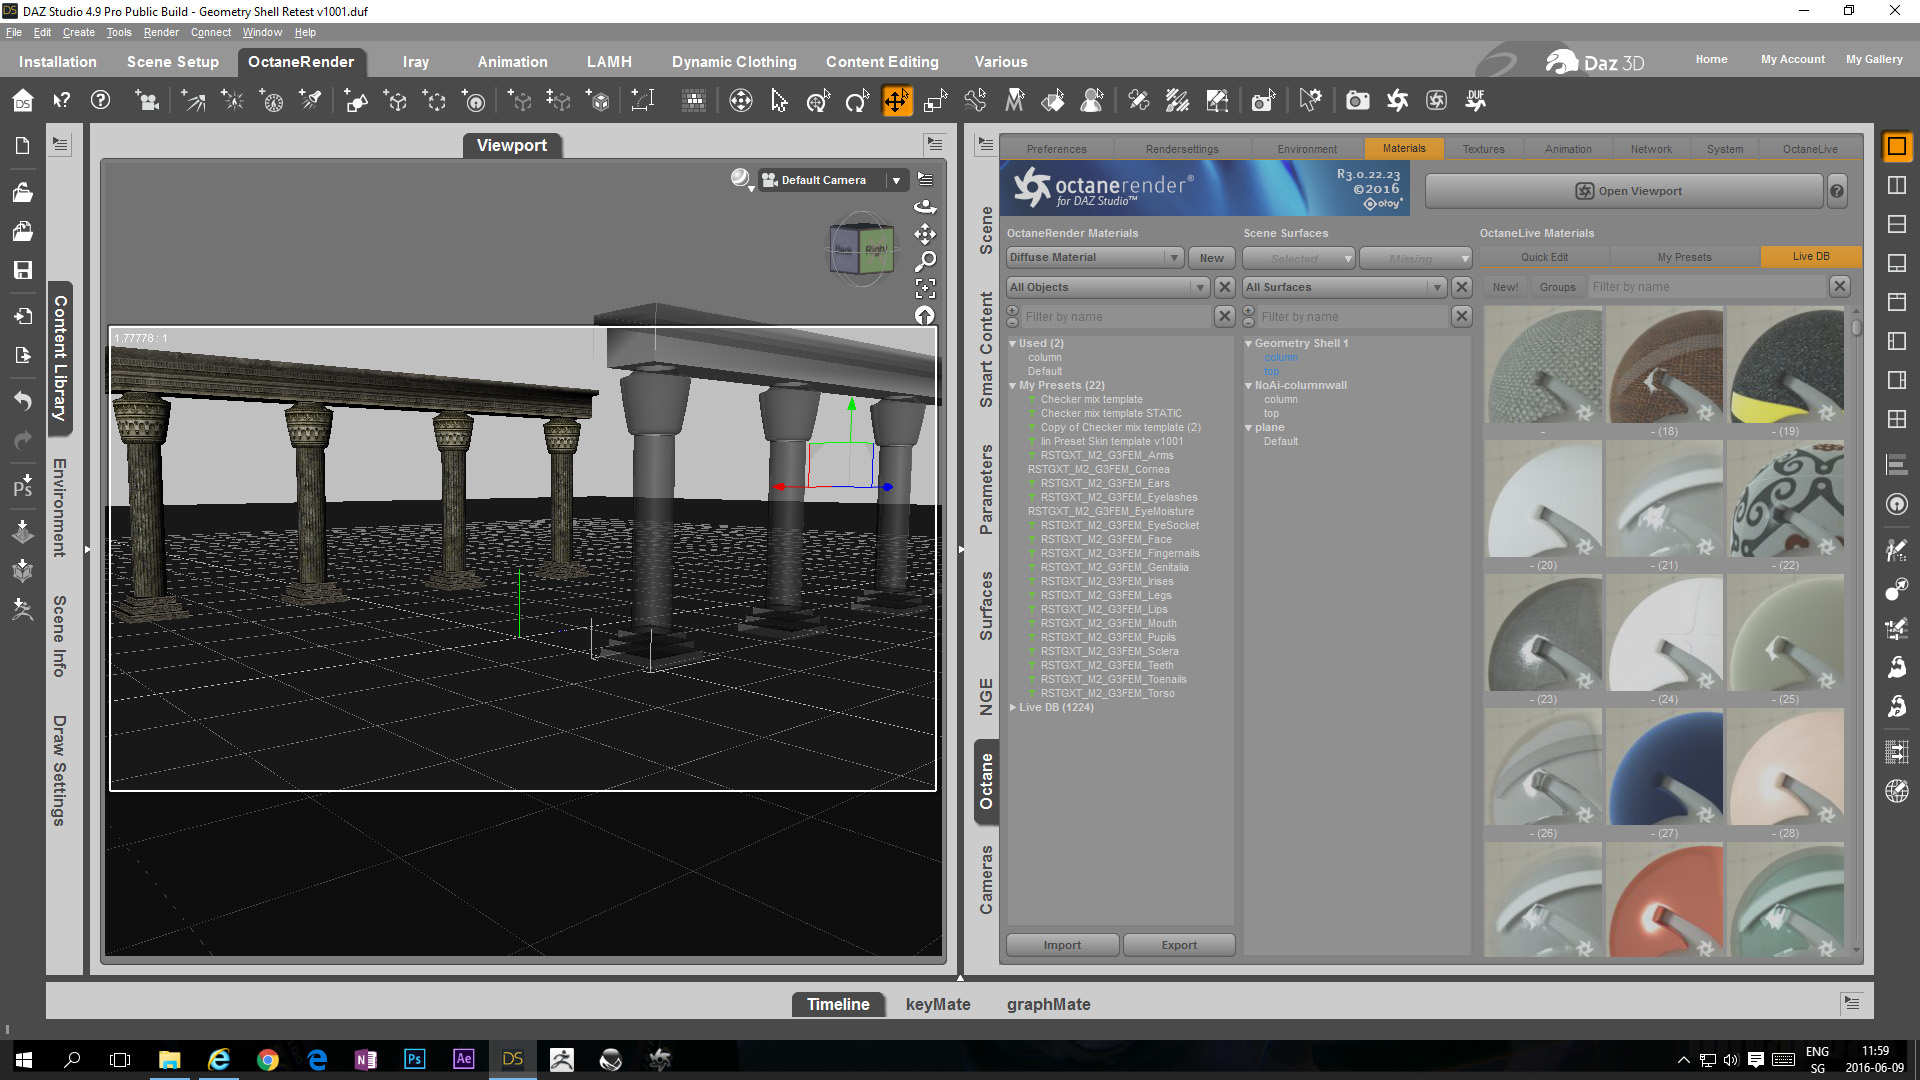Open the Render menu
The width and height of the screenshot is (1920, 1080).
point(160,32)
